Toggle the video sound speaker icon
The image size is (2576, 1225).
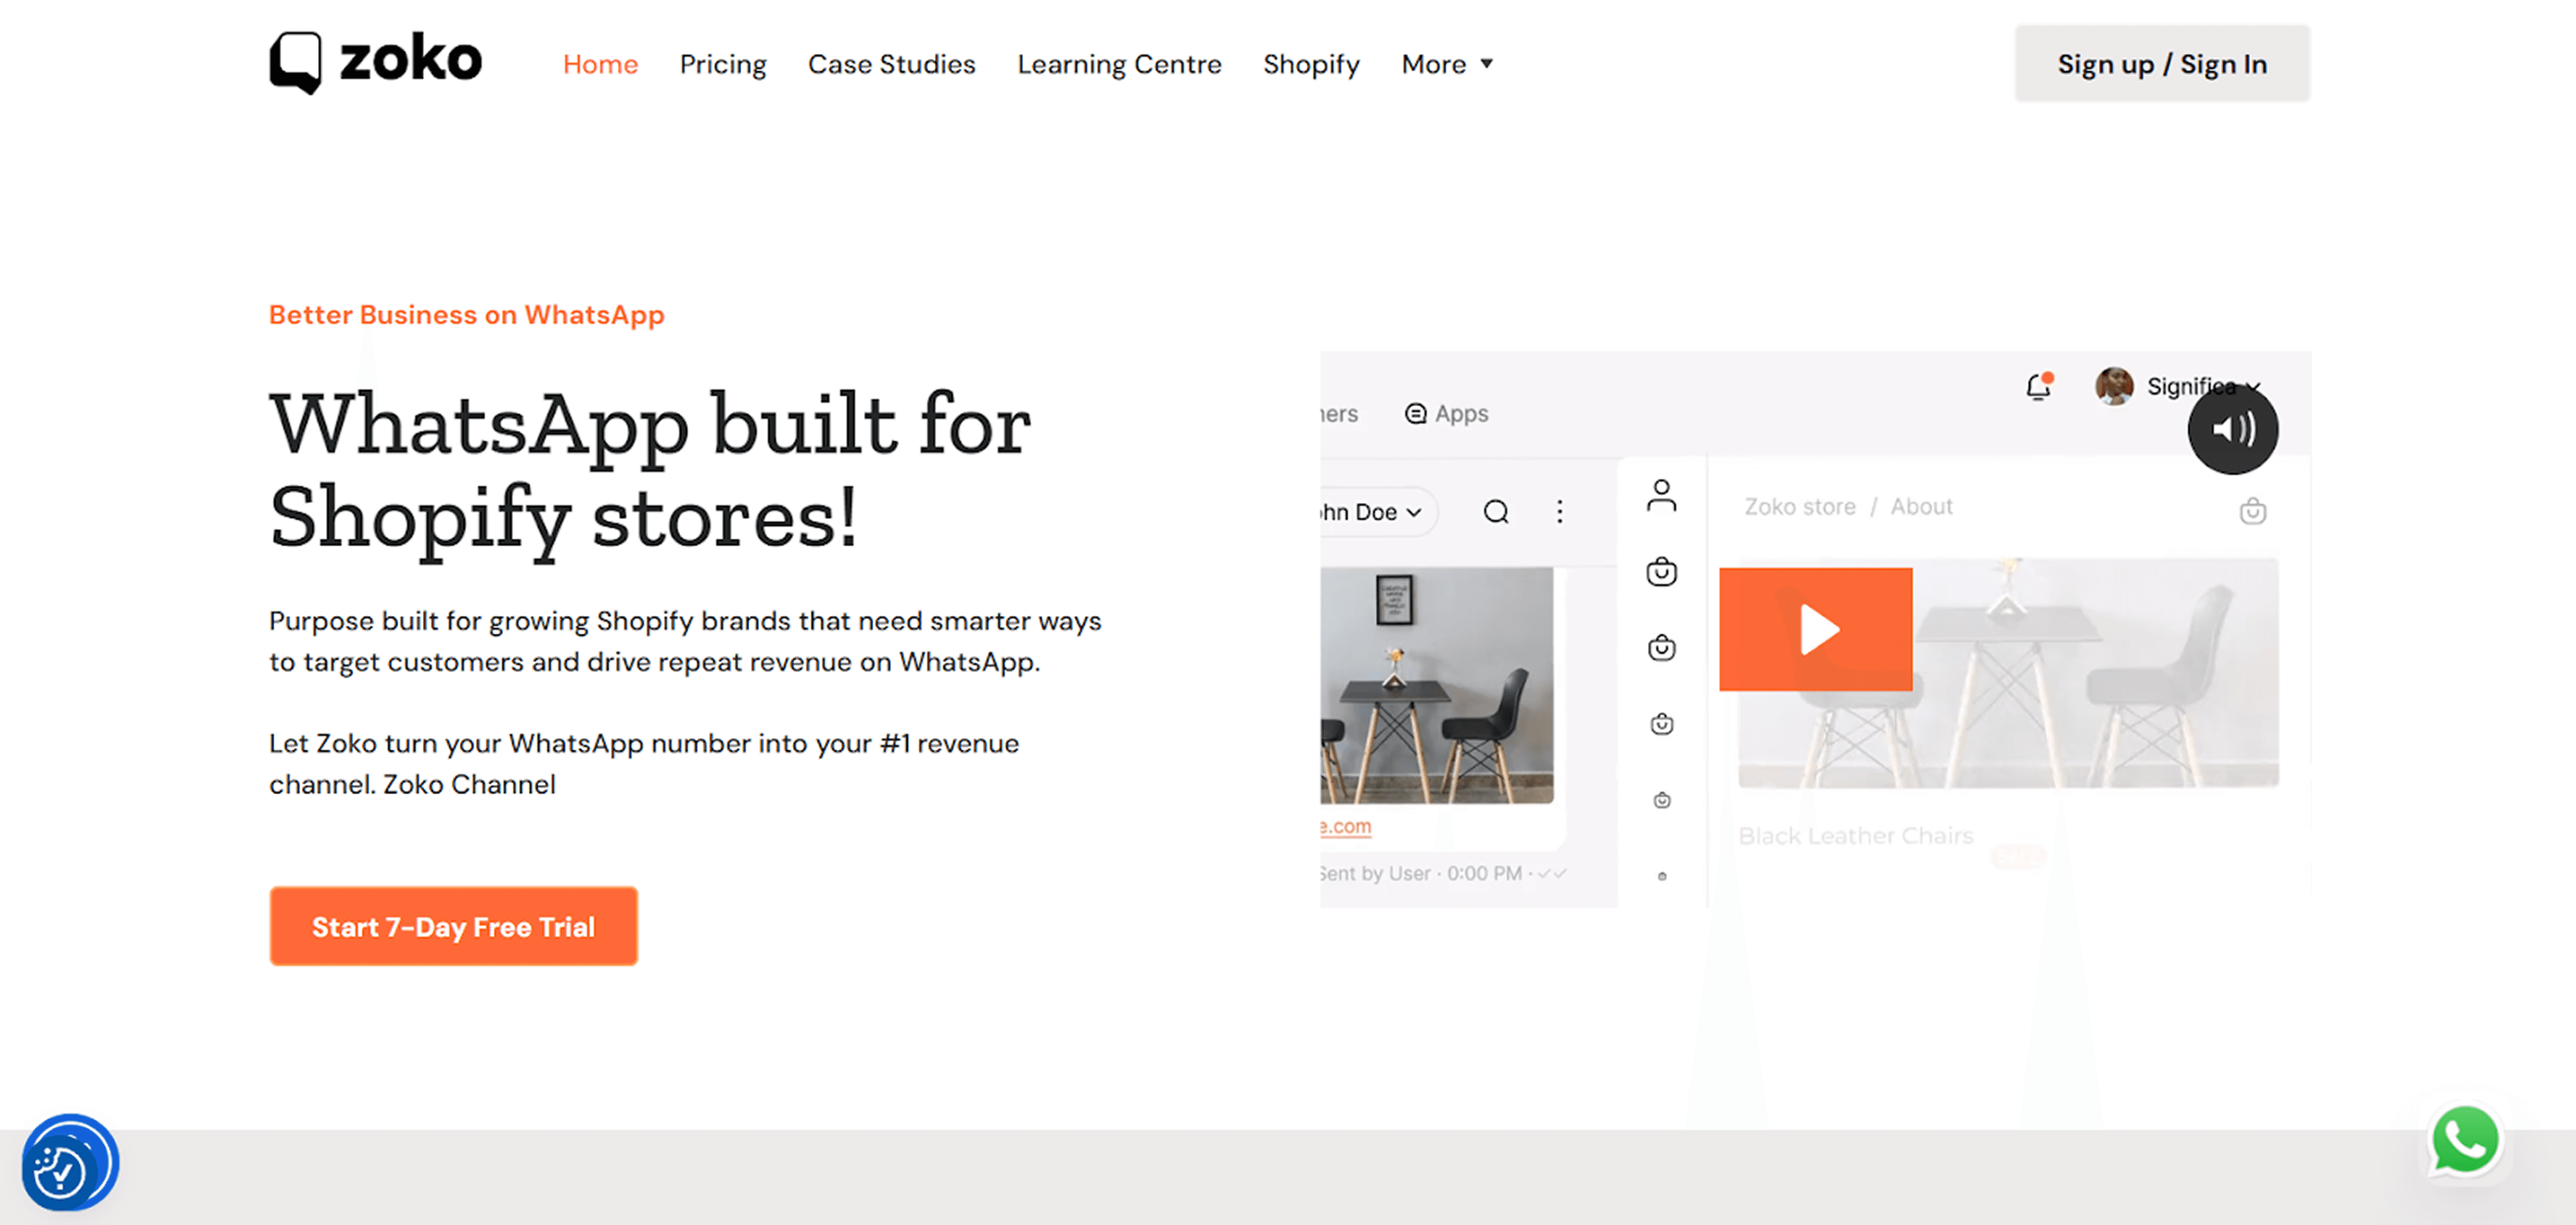coord(2232,429)
